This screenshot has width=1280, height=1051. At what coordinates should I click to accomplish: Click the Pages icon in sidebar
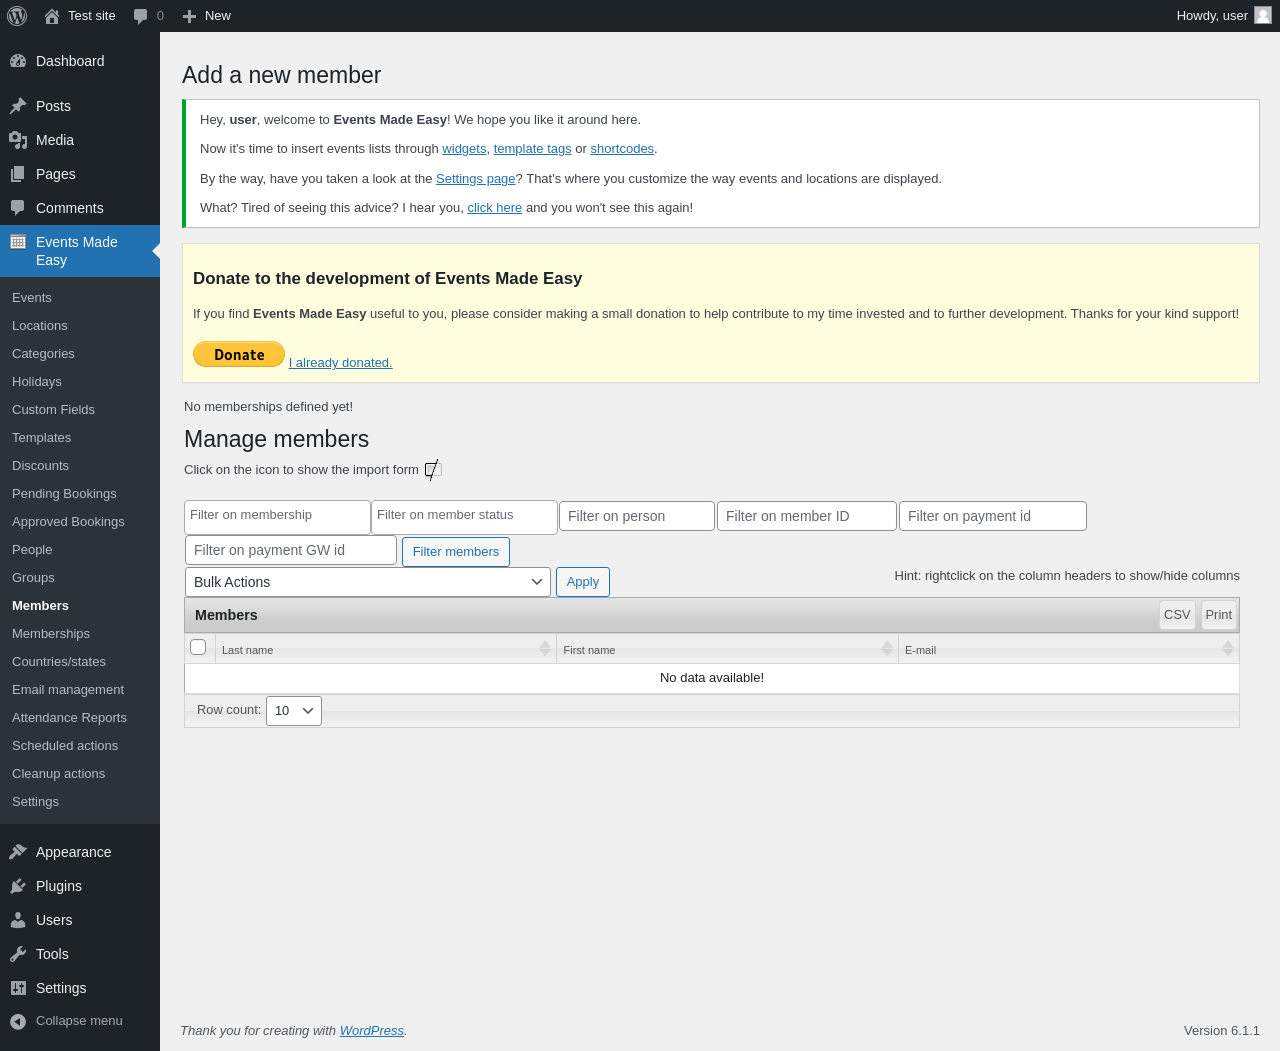tap(18, 174)
